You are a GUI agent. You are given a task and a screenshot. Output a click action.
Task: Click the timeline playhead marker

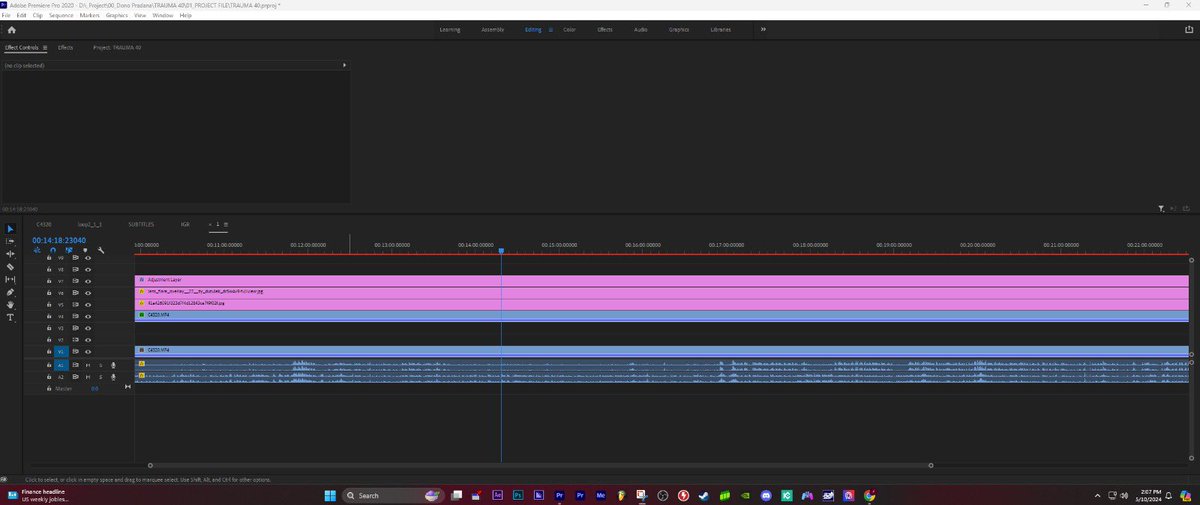(x=501, y=250)
